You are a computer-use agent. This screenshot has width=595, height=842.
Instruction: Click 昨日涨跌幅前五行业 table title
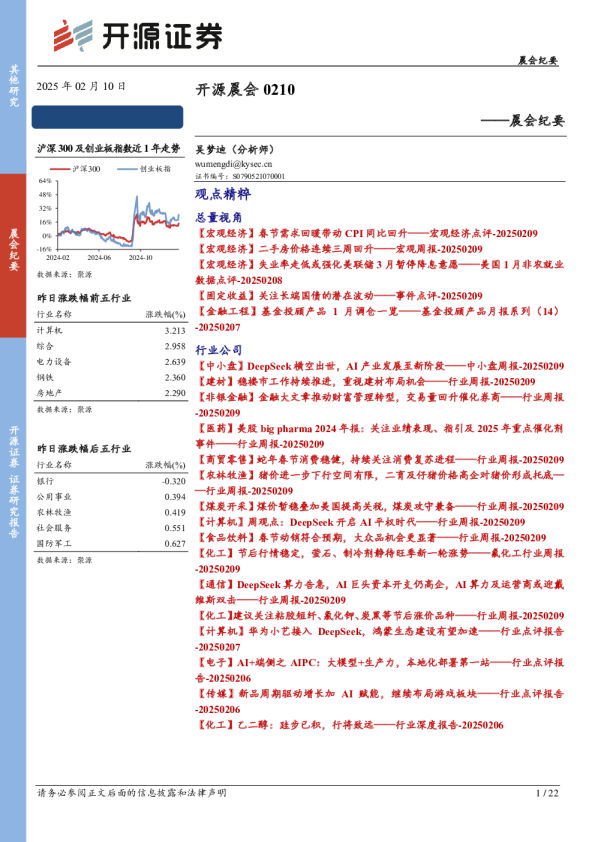click(x=84, y=298)
